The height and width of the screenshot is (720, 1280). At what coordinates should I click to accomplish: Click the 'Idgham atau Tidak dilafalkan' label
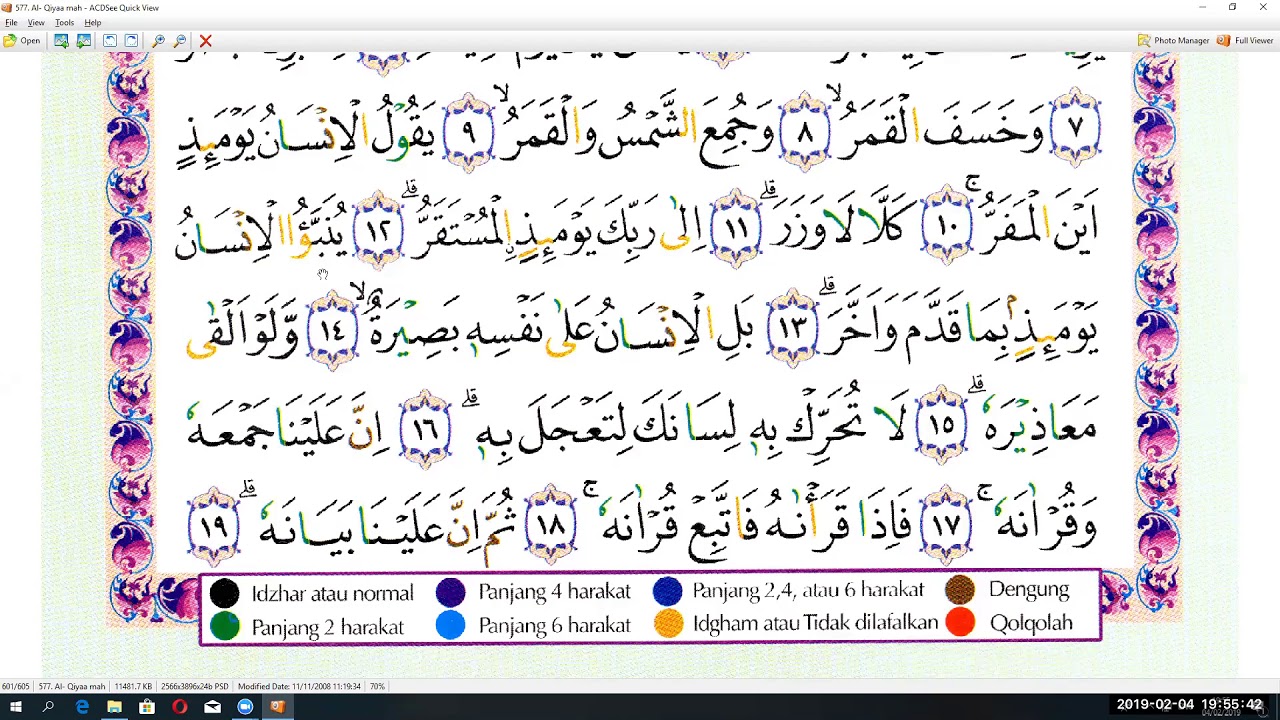click(815, 623)
